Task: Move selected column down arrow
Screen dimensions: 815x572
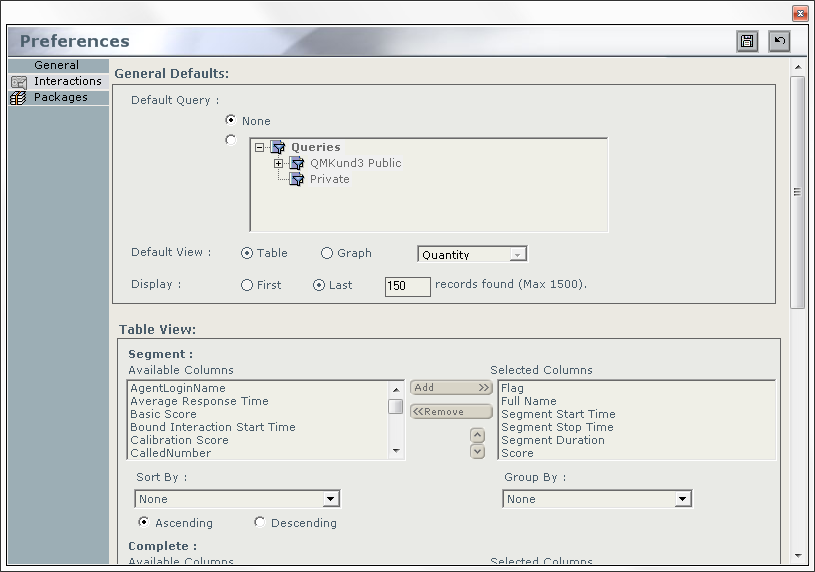Action: (477, 451)
